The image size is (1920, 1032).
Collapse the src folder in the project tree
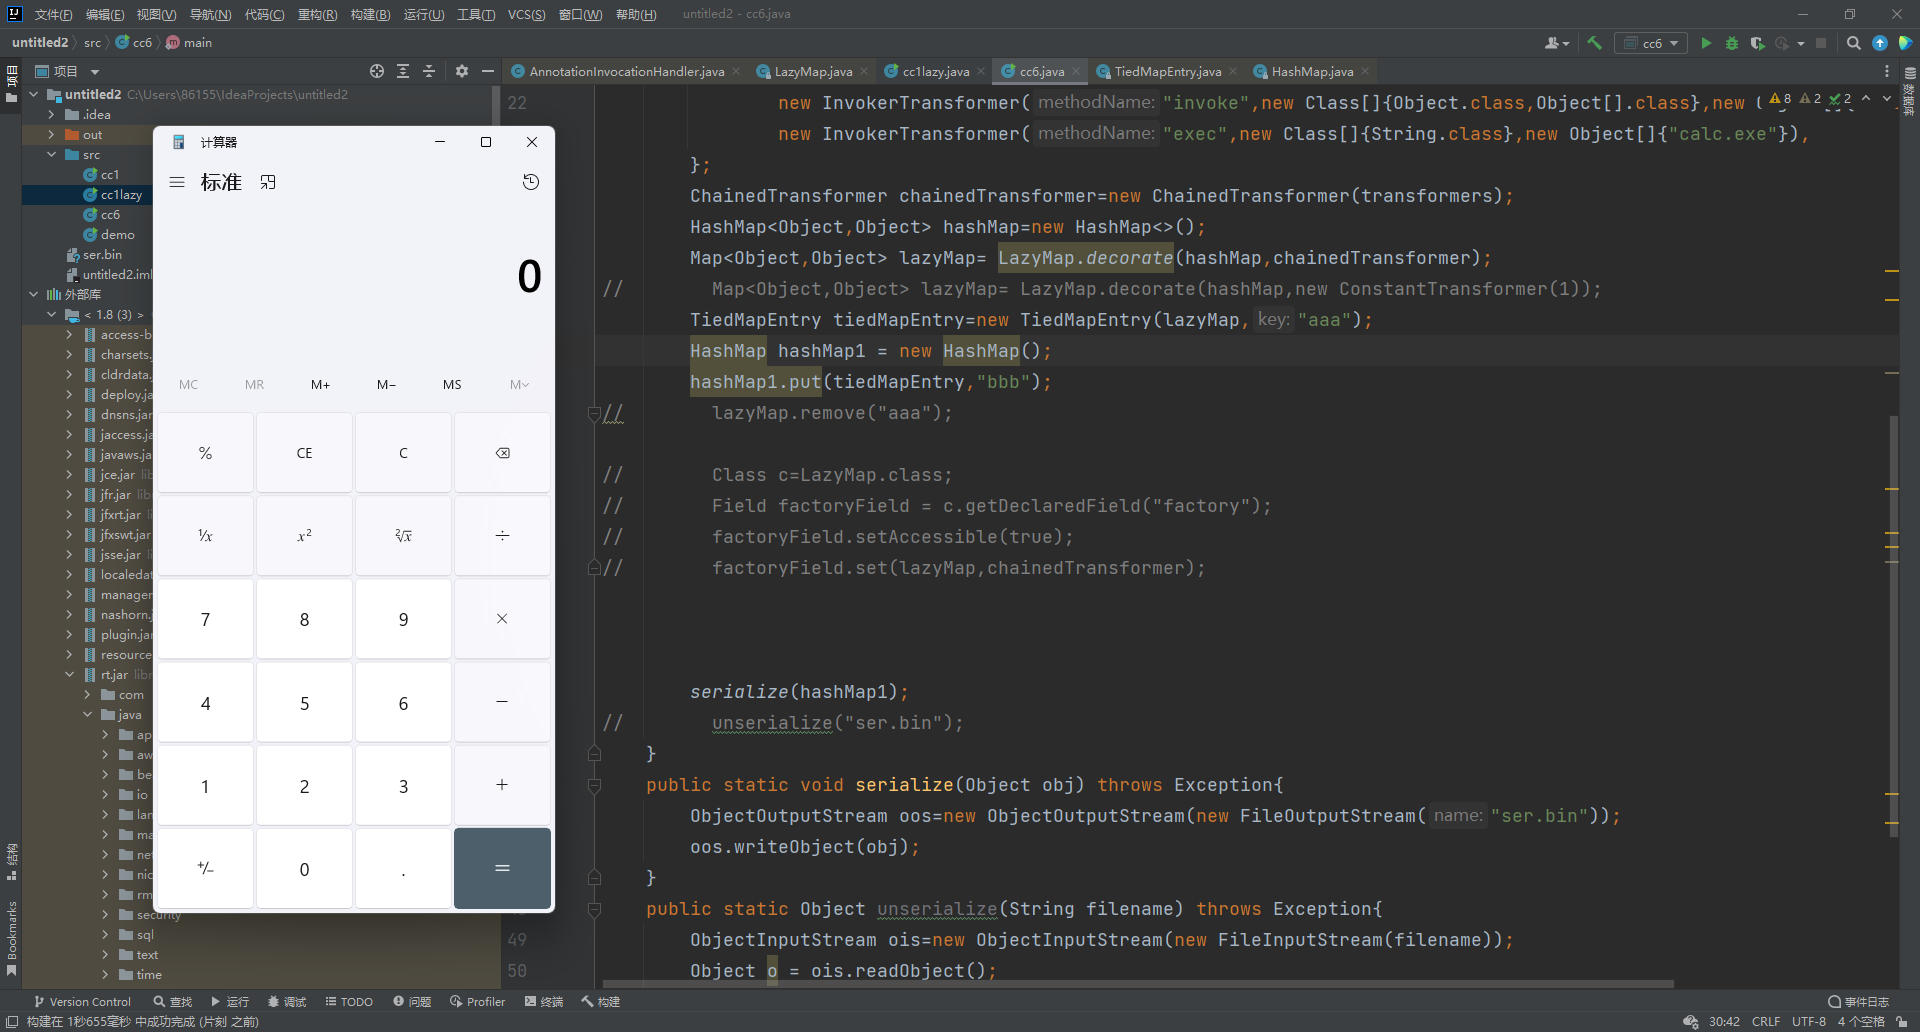(52, 155)
